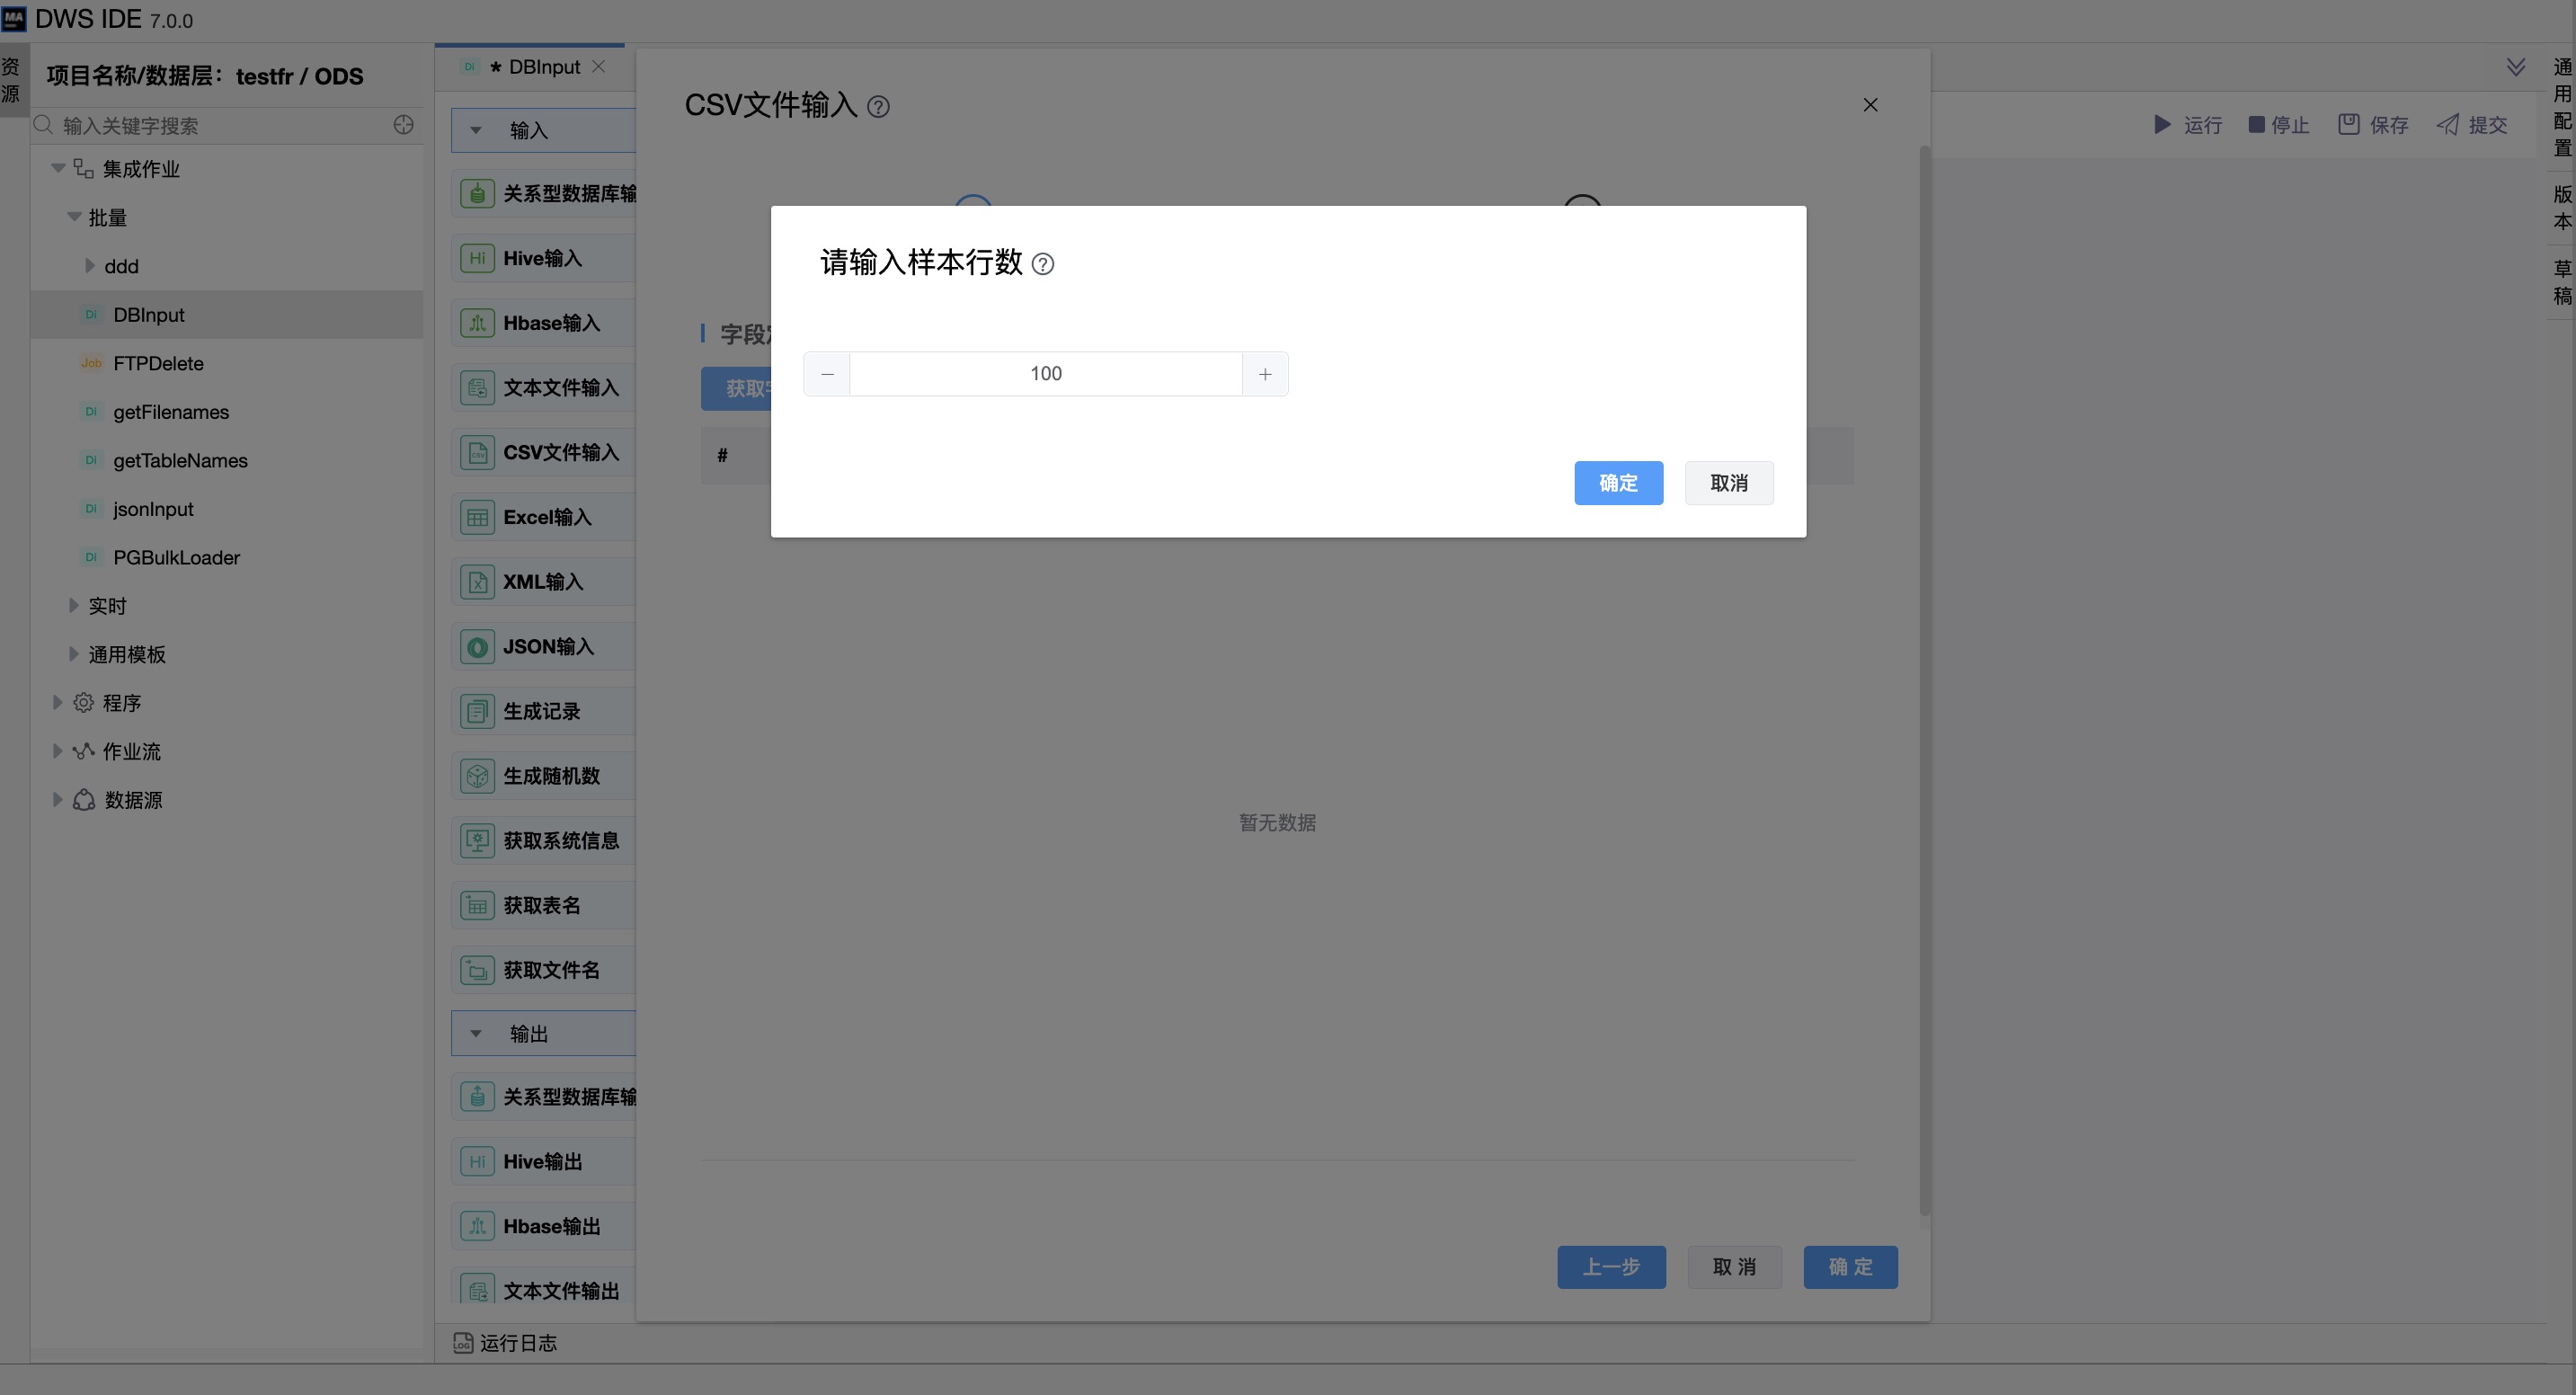The height and width of the screenshot is (1395, 2576).
Task: Click the 获取系统信息 component icon
Action: point(477,841)
